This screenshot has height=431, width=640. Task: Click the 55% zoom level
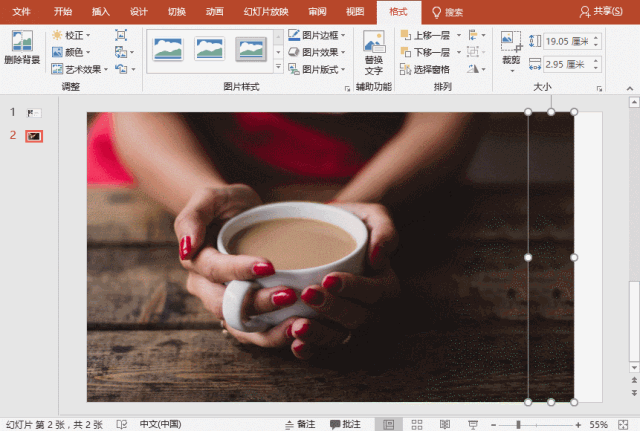pos(598,425)
